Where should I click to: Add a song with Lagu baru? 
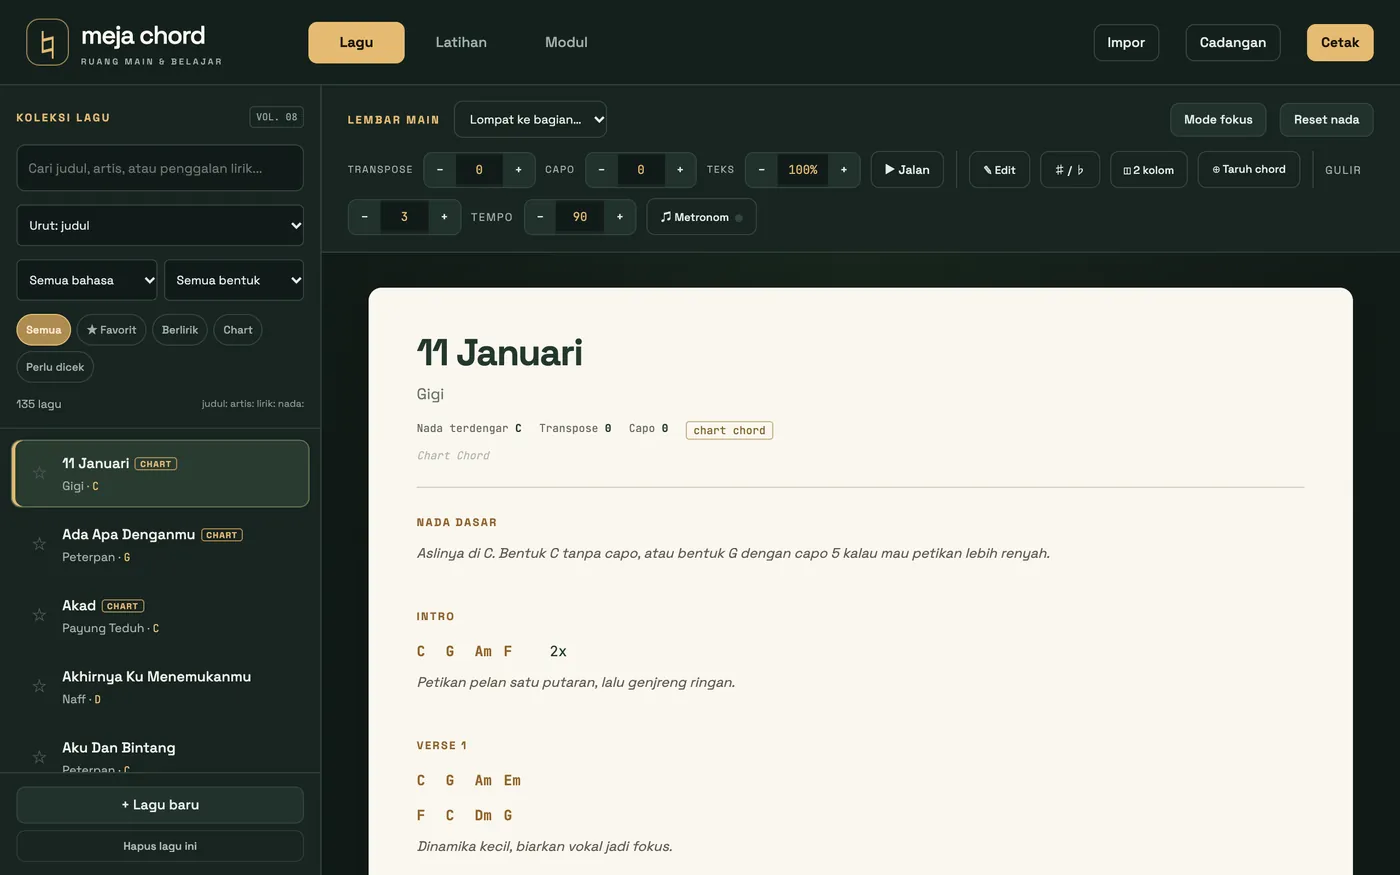pos(160,805)
